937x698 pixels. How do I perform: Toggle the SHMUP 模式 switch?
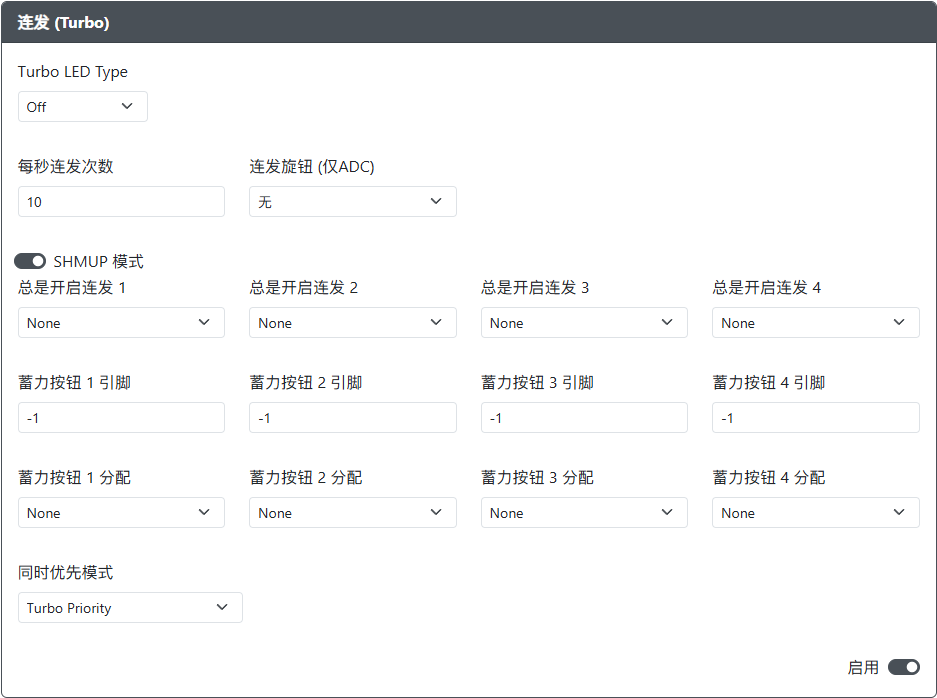click(x=30, y=262)
